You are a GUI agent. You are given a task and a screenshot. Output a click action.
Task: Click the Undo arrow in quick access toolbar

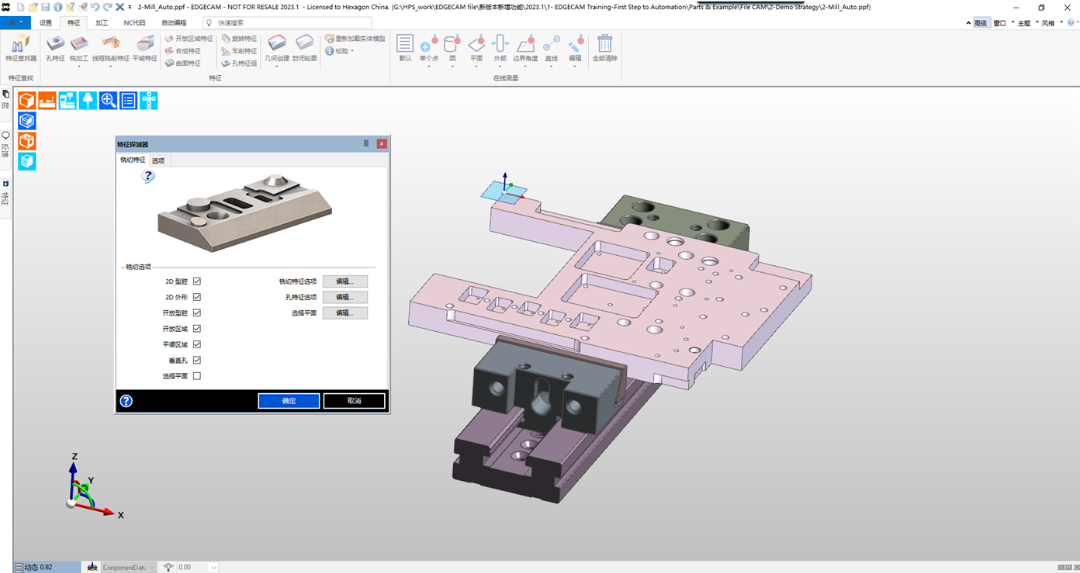point(95,7)
